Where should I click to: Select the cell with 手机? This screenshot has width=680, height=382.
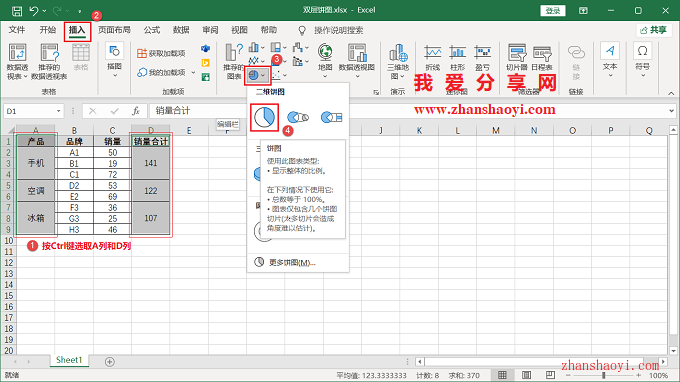pyautogui.click(x=36, y=163)
